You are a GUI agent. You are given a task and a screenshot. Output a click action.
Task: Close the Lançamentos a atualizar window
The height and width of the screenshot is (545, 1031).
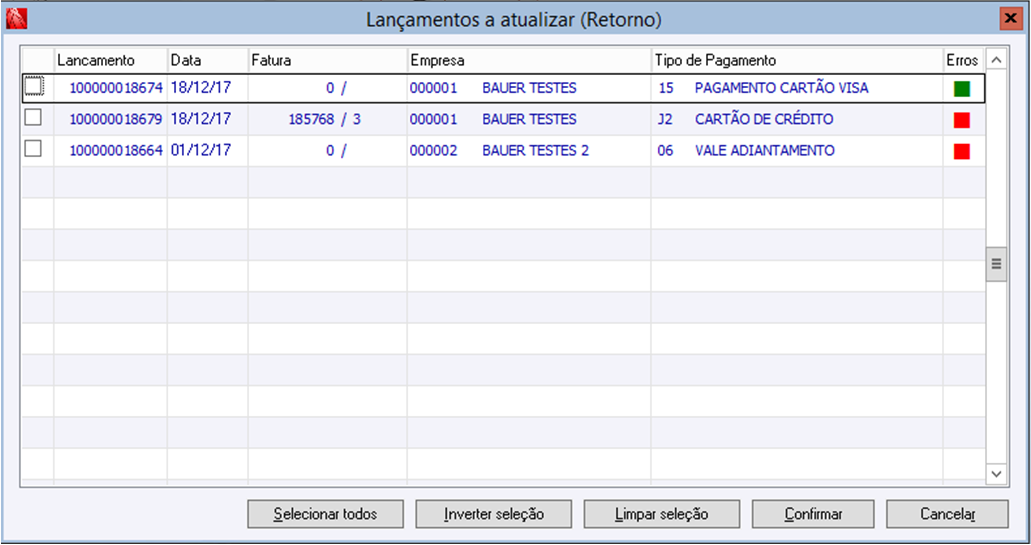[x=1009, y=19]
